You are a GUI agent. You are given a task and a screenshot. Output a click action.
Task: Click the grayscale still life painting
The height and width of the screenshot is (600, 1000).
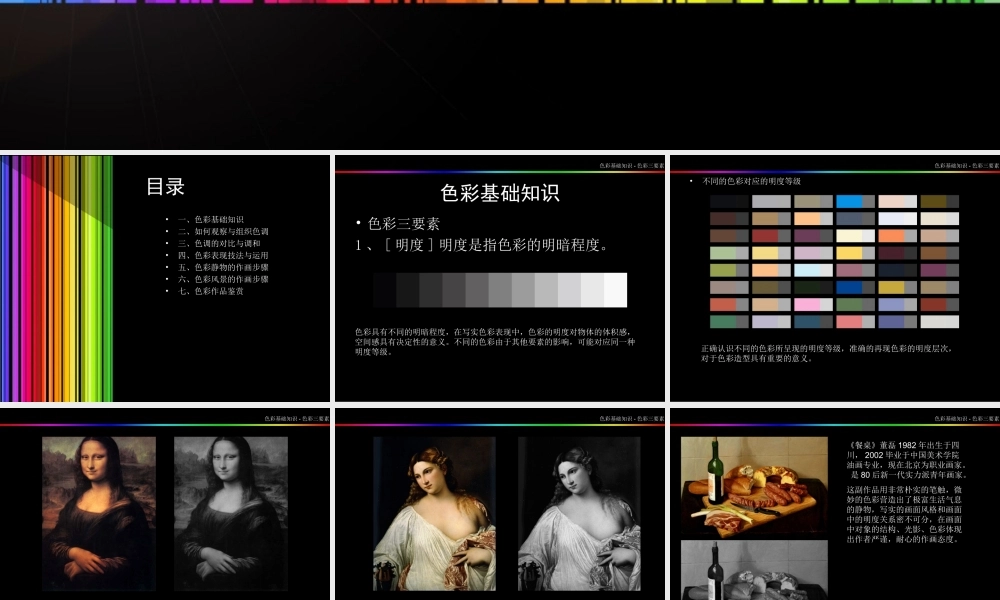(754, 570)
